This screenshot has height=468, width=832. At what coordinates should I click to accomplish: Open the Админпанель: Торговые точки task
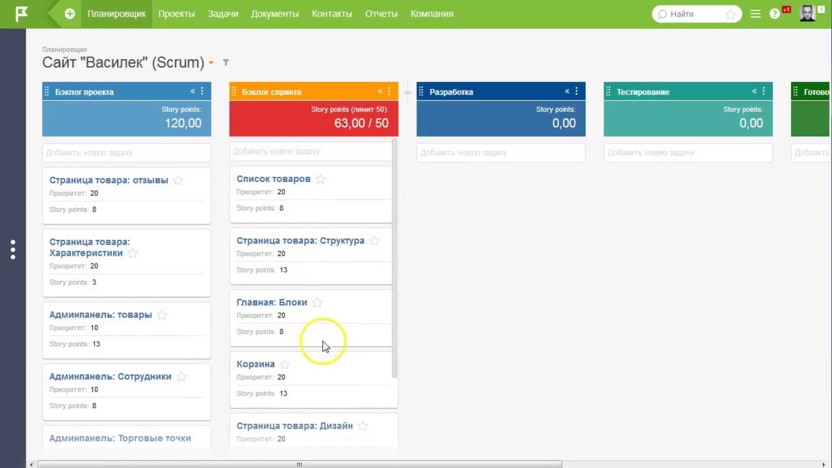tap(120, 438)
